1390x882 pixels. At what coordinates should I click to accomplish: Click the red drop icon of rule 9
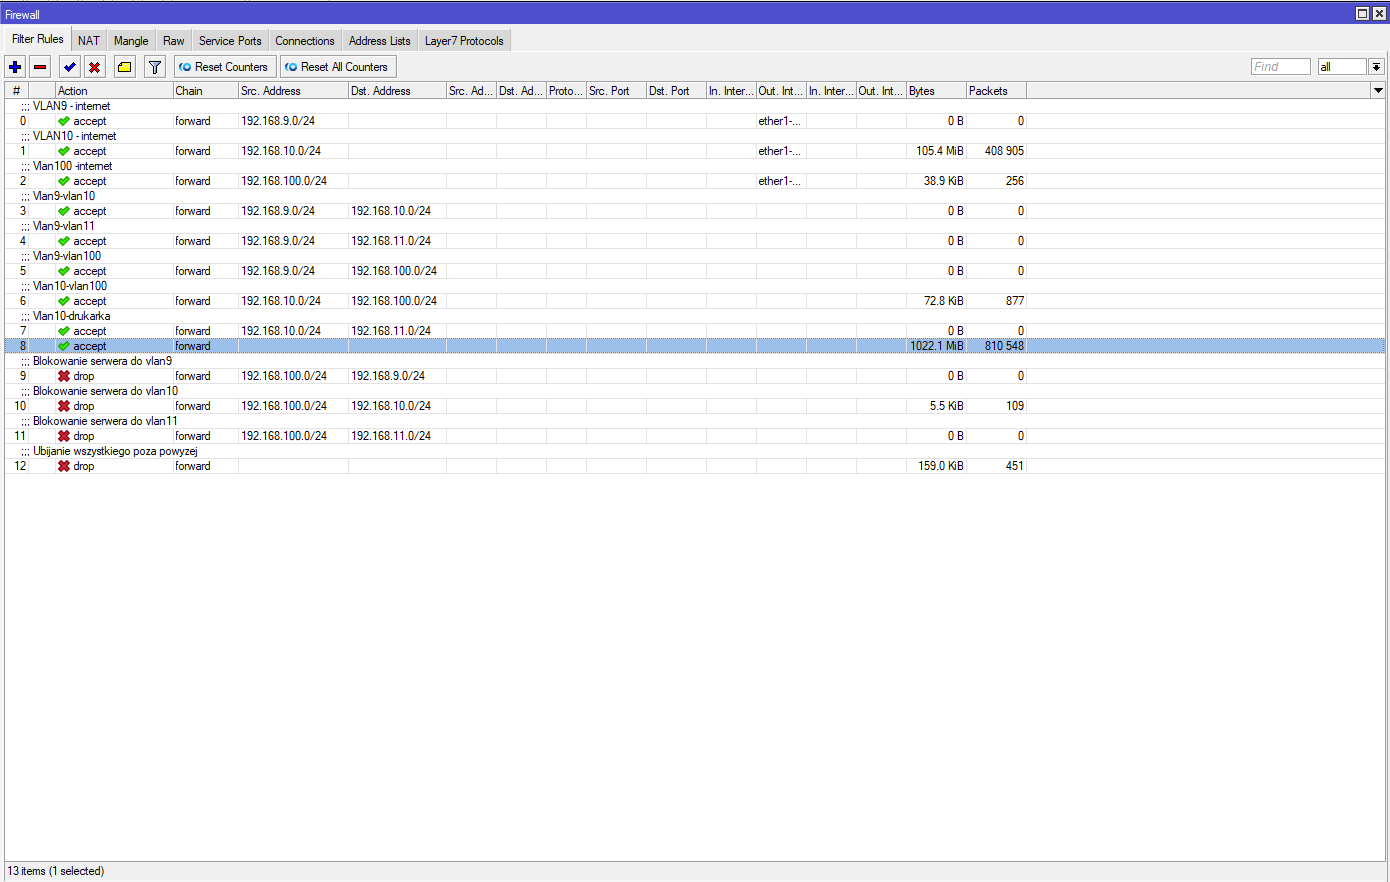click(x=64, y=376)
